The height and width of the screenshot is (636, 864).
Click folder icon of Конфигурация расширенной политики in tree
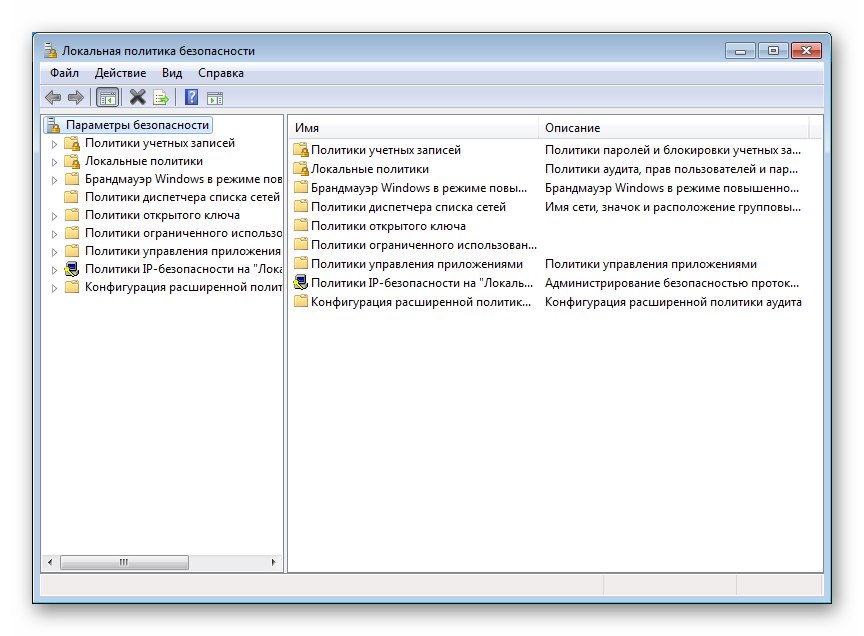[72, 287]
